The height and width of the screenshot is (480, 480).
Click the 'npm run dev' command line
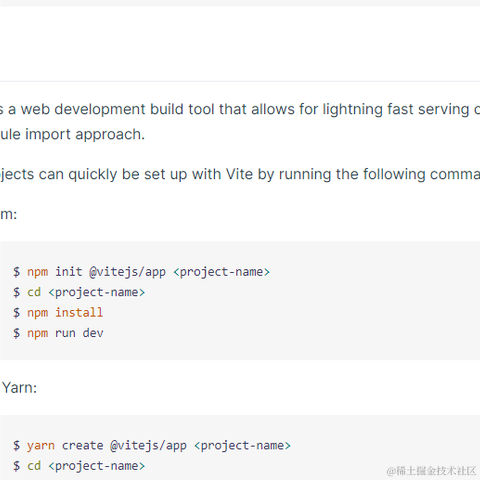[58, 333]
